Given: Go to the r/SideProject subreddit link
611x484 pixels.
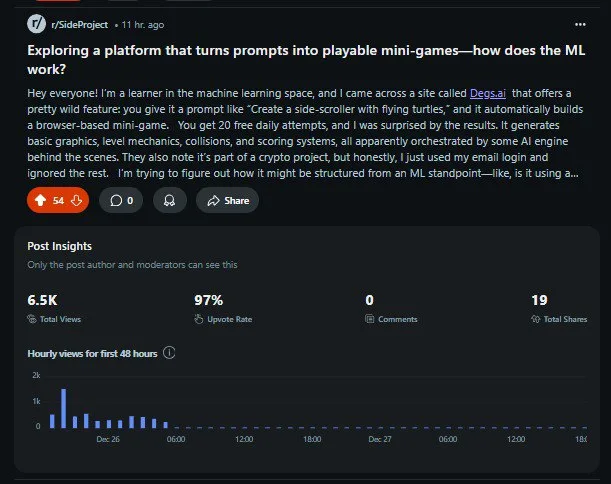Looking at the screenshot, I should 81,22.
